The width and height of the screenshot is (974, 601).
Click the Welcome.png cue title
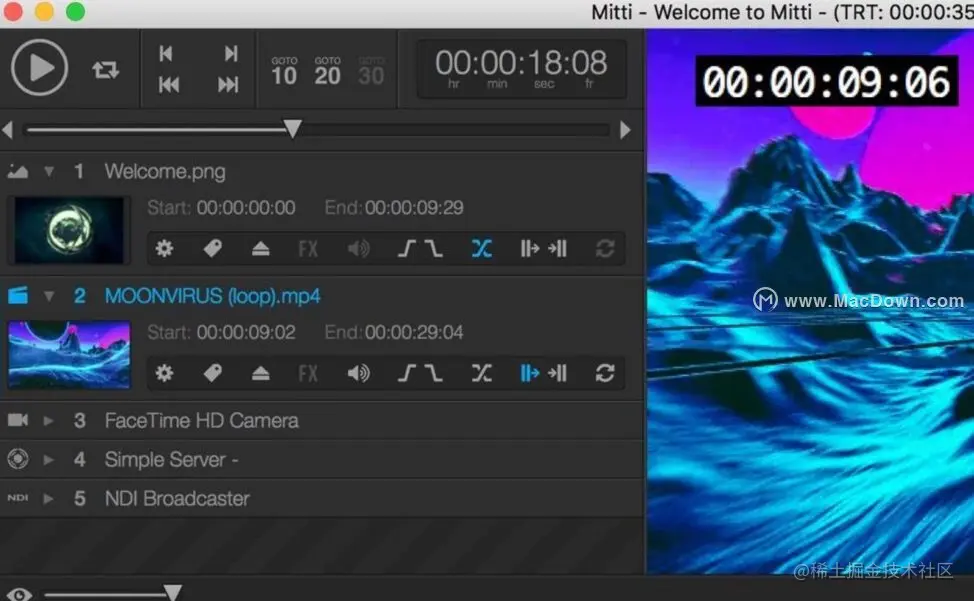click(165, 171)
